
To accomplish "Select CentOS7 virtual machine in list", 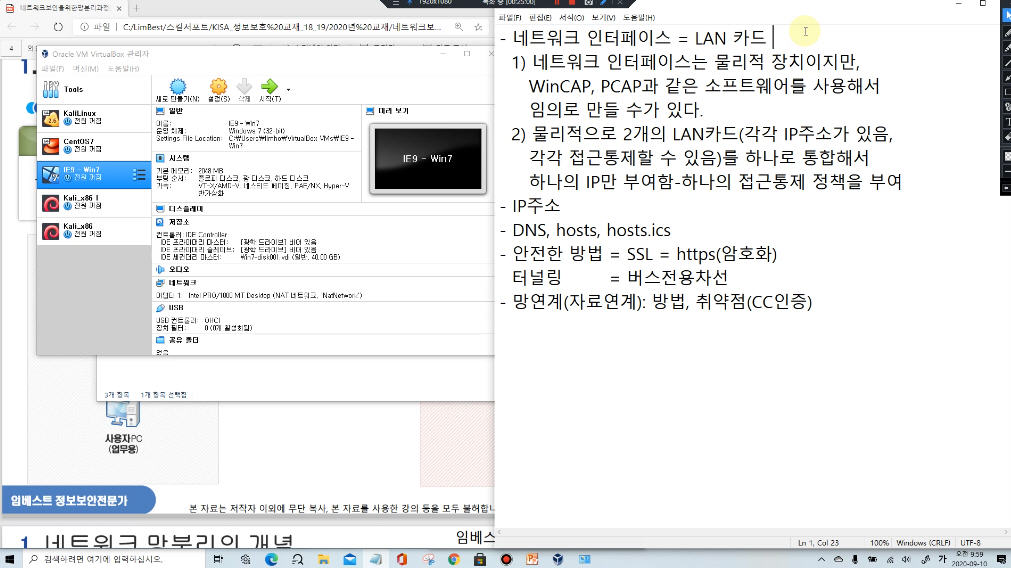I will coord(94,146).
